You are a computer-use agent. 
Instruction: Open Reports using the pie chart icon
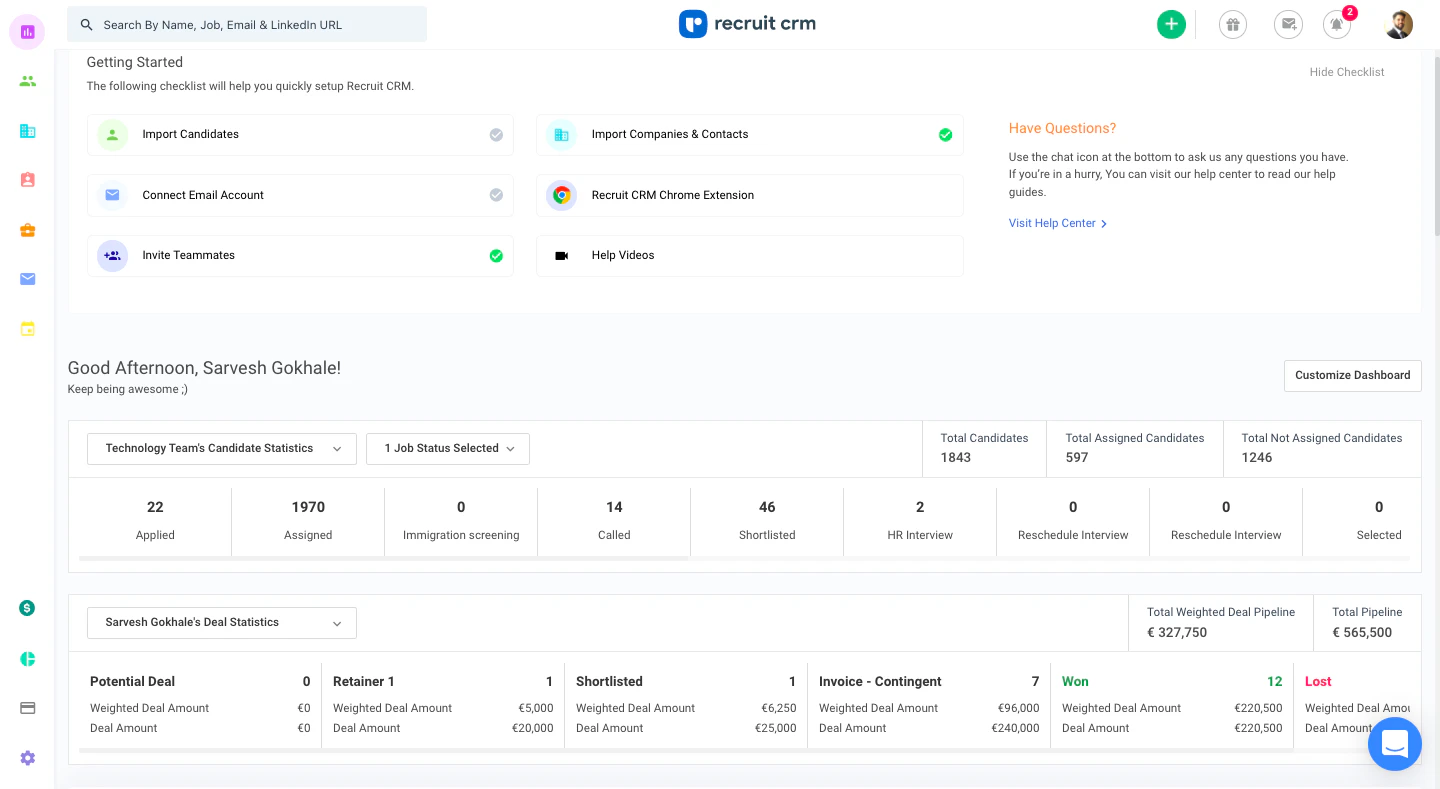pos(27,659)
